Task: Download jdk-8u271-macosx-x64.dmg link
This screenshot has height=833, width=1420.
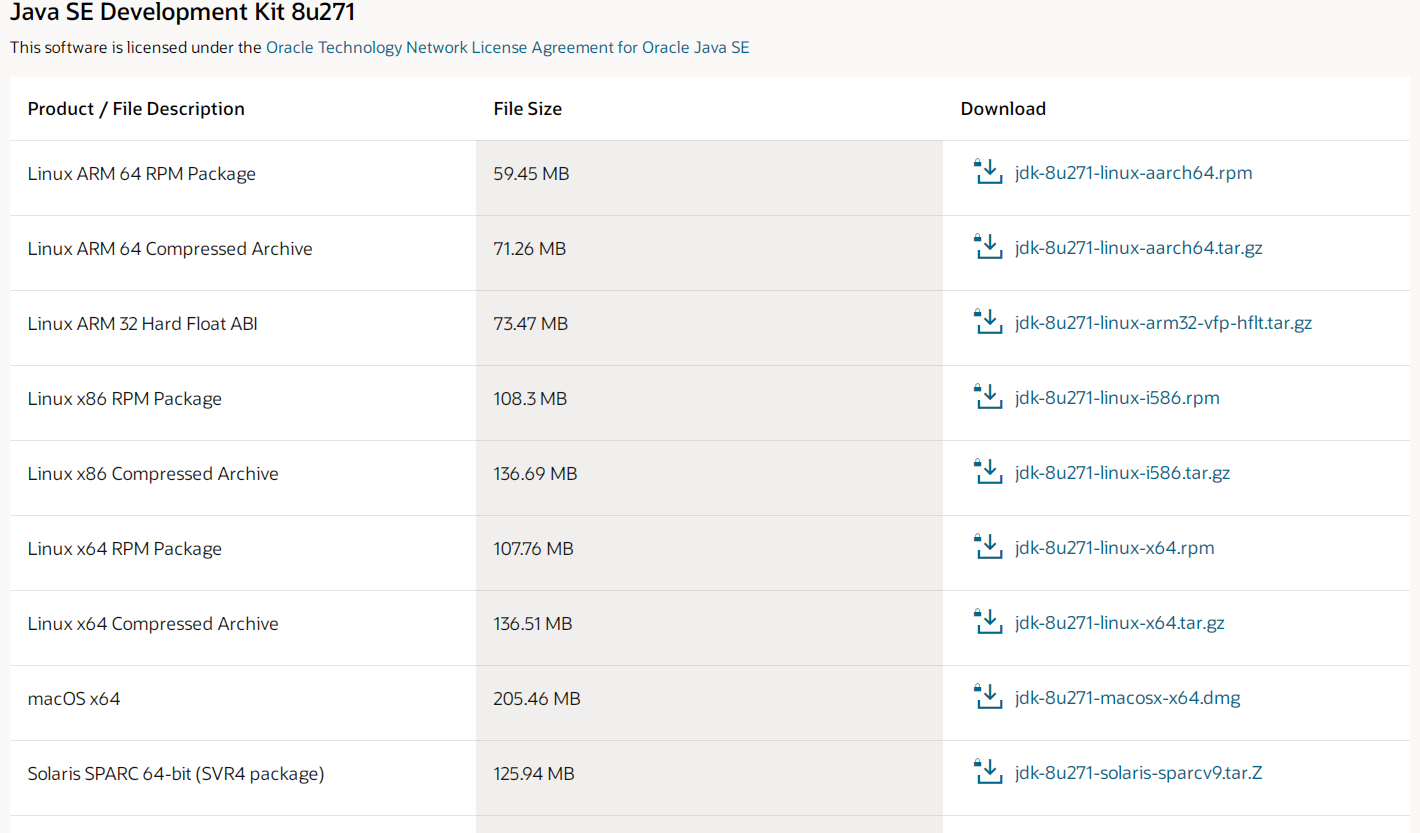Action: 1127,698
